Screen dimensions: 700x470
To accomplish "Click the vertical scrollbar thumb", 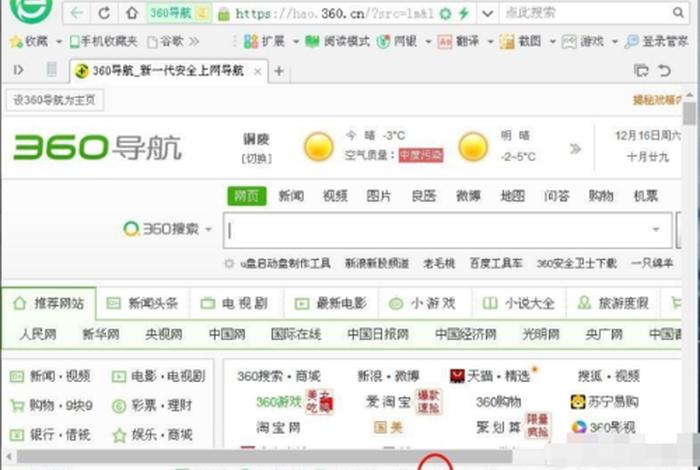I will click(x=690, y=113).
